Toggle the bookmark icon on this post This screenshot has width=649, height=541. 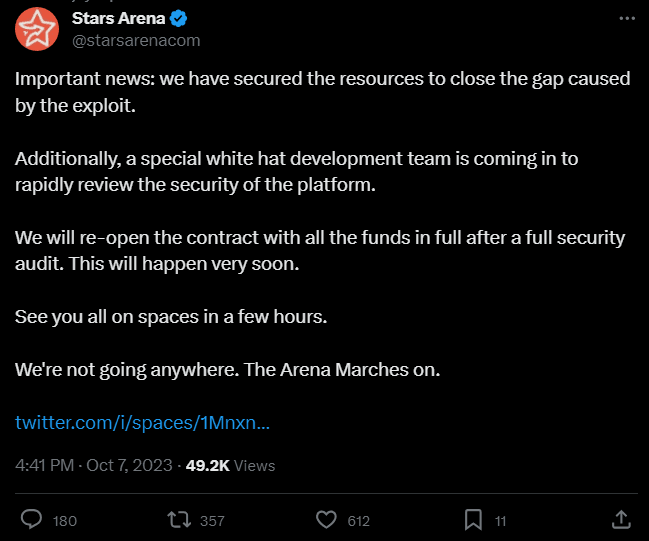coord(473,519)
